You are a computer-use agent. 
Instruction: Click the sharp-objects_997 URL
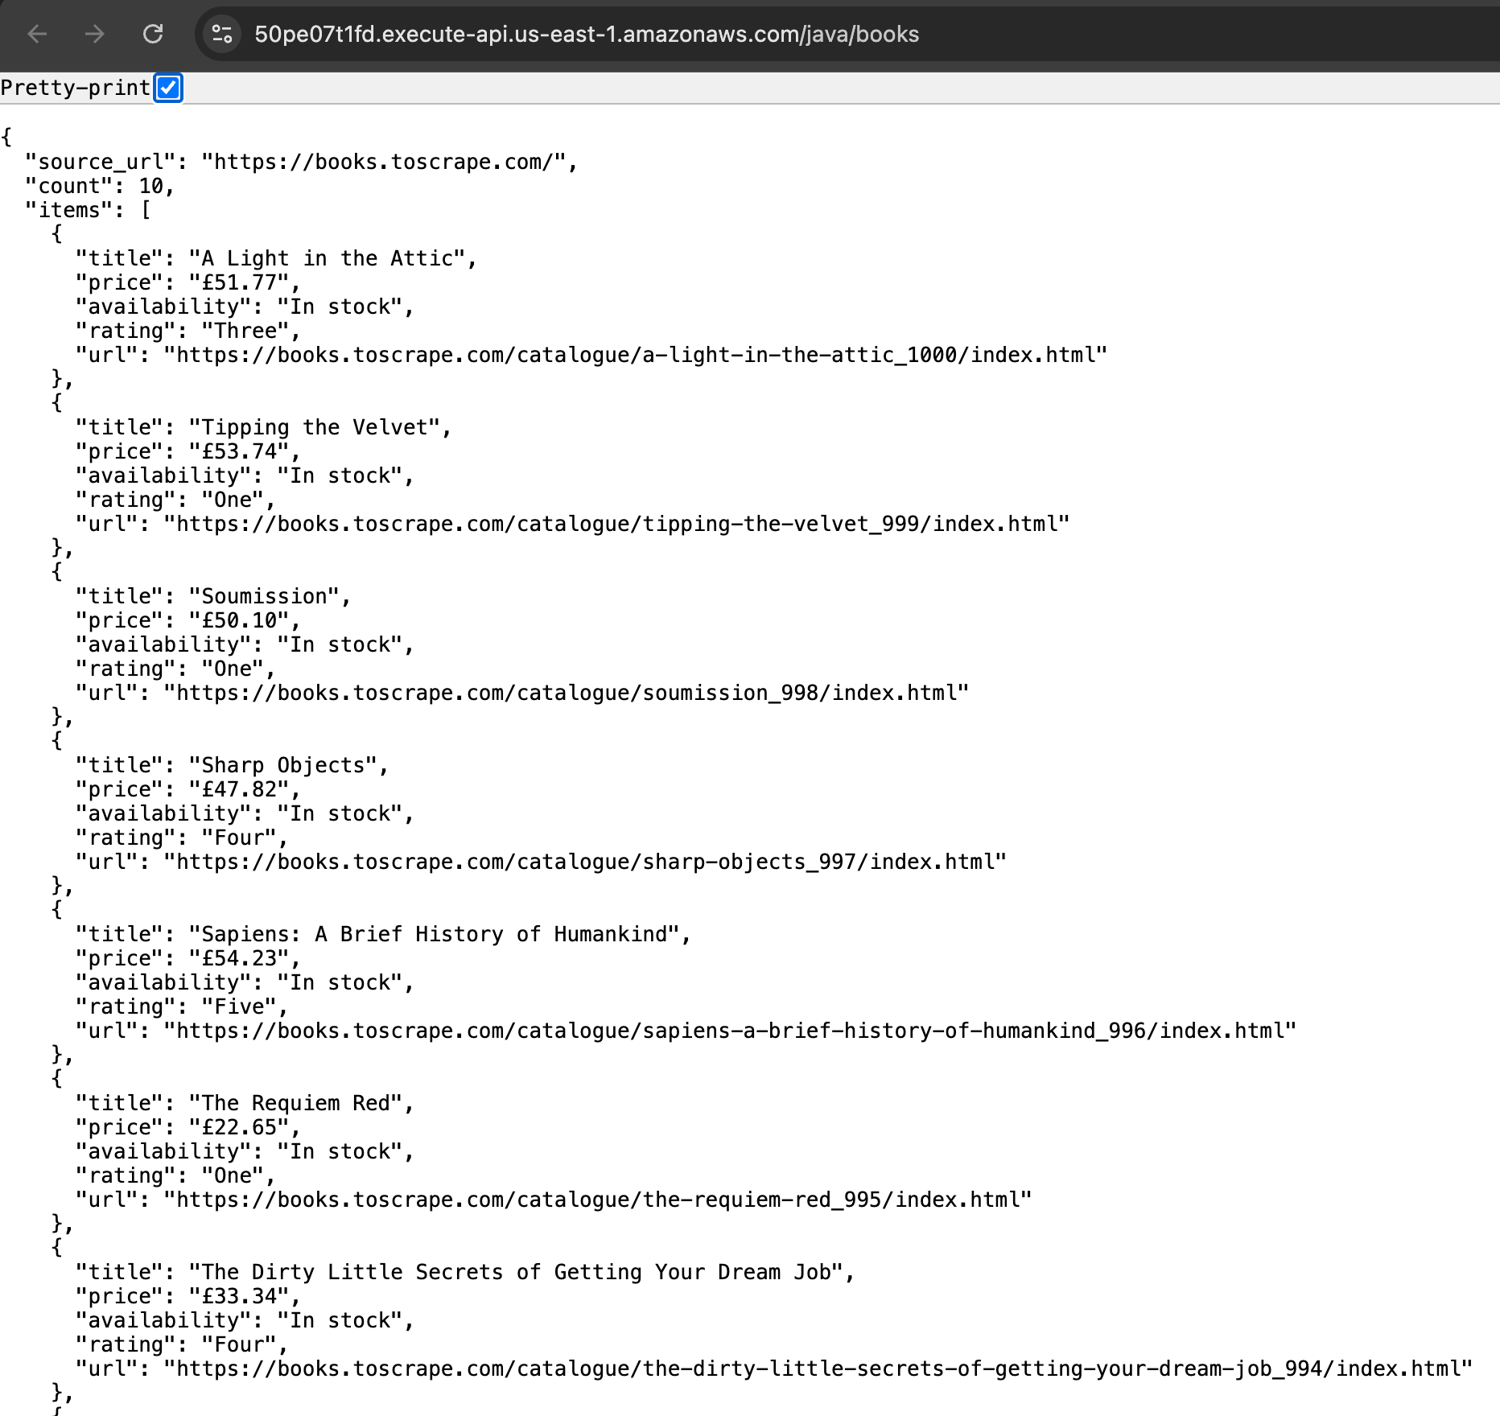point(585,862)
